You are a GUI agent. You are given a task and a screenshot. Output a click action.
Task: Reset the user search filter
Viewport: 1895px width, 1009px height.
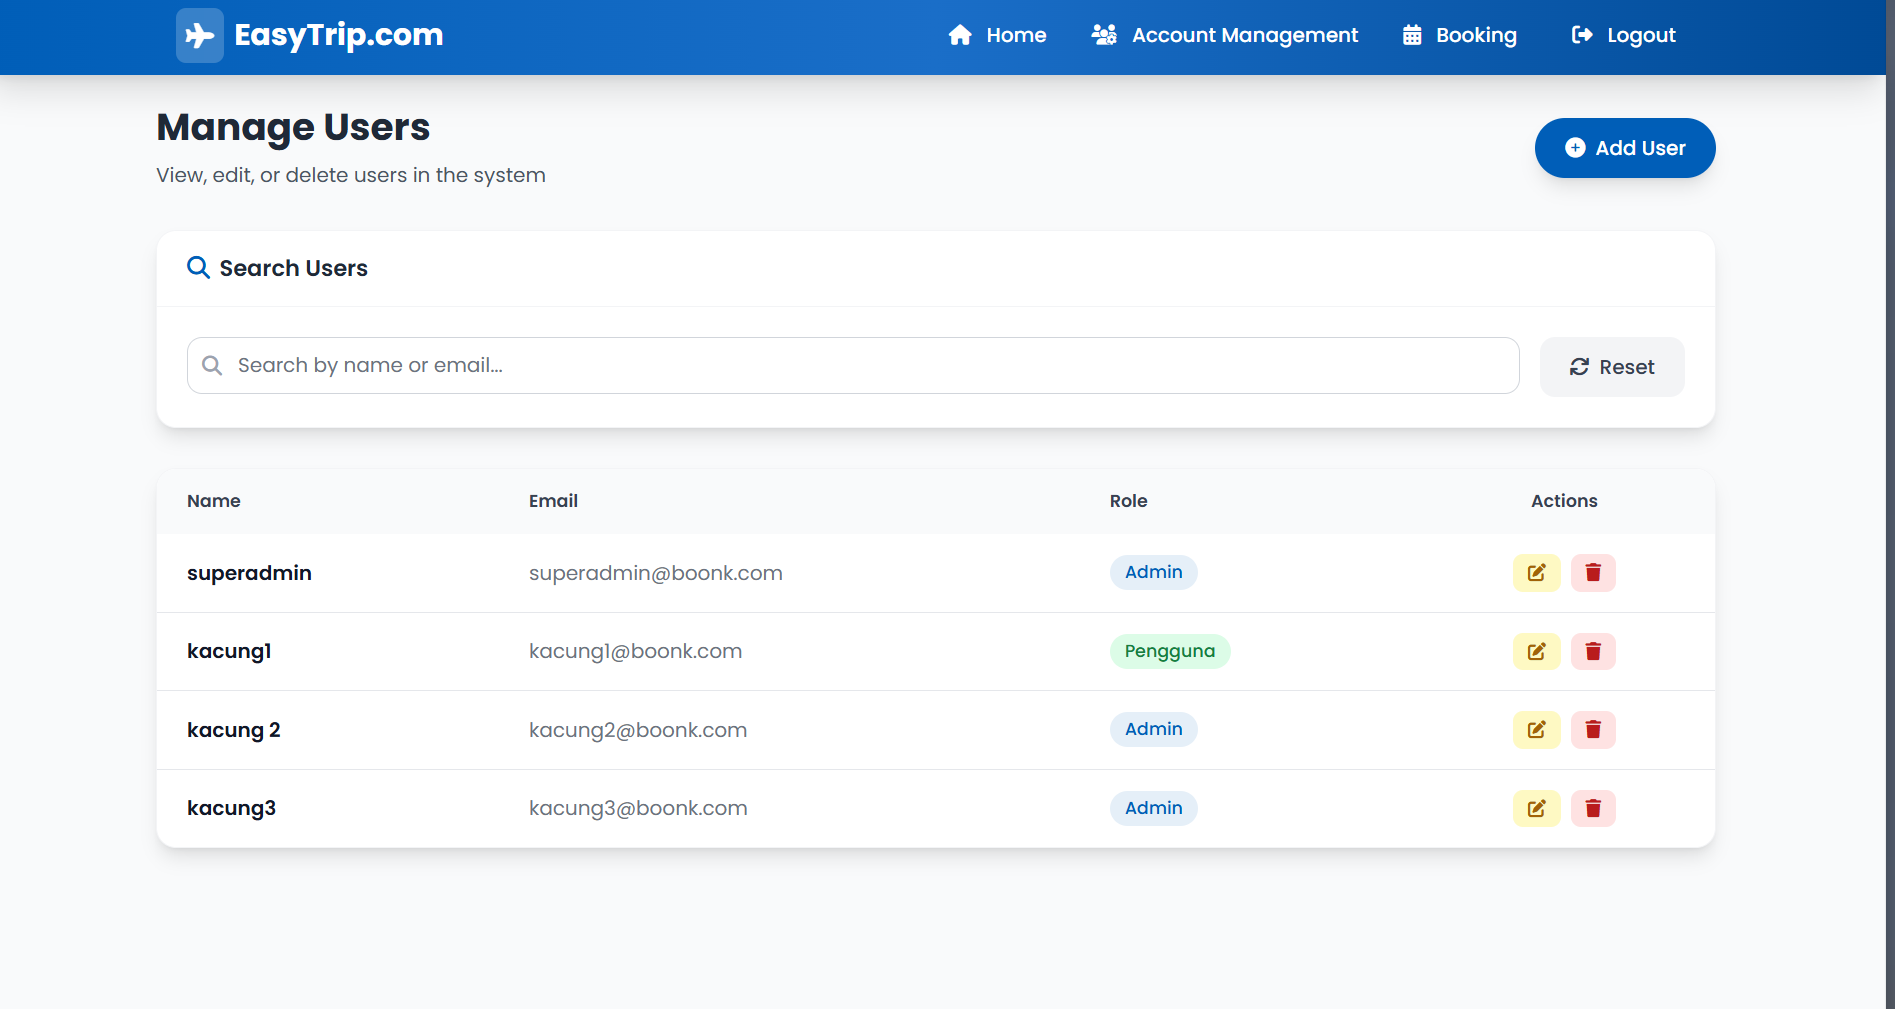click(x=1612, y=367)
